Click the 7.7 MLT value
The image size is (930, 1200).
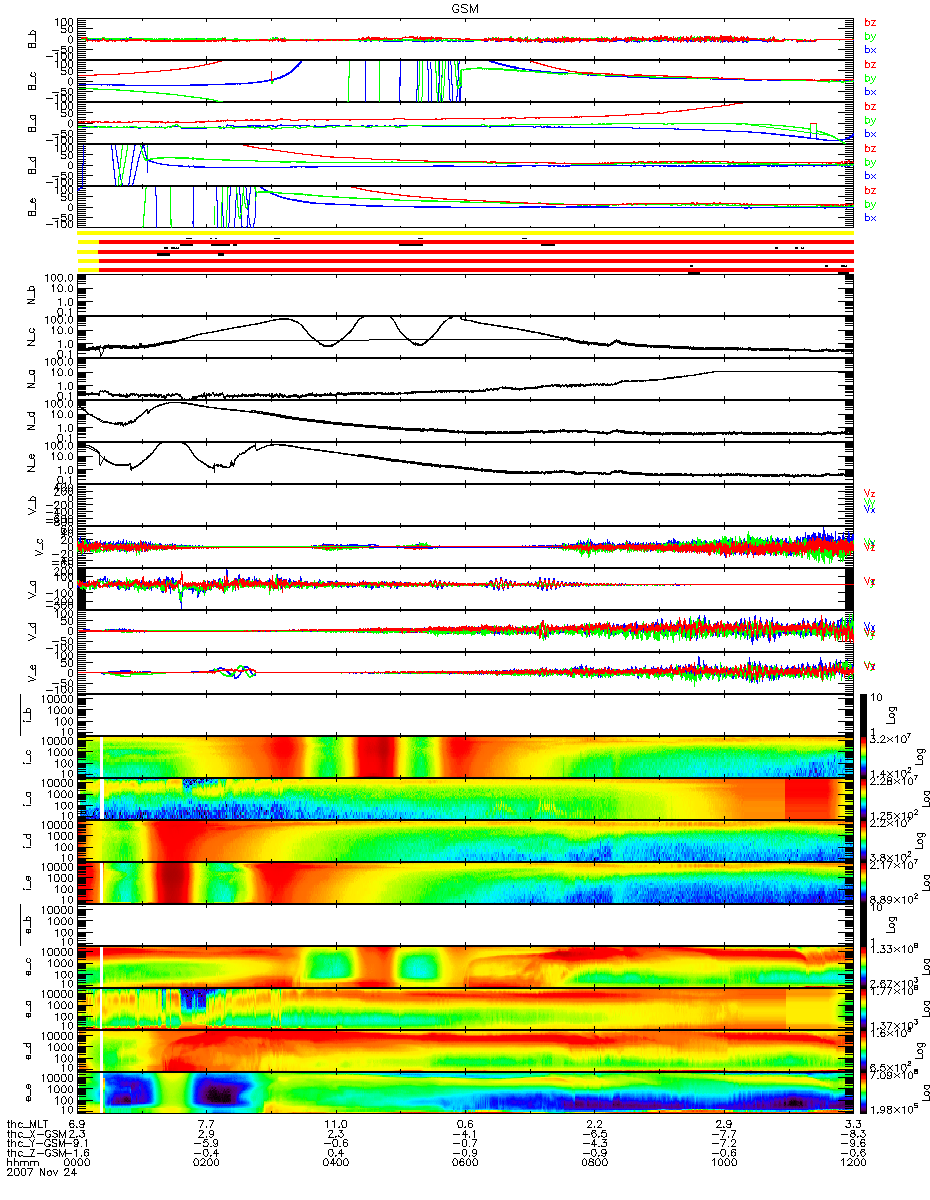coord(208,1125)
